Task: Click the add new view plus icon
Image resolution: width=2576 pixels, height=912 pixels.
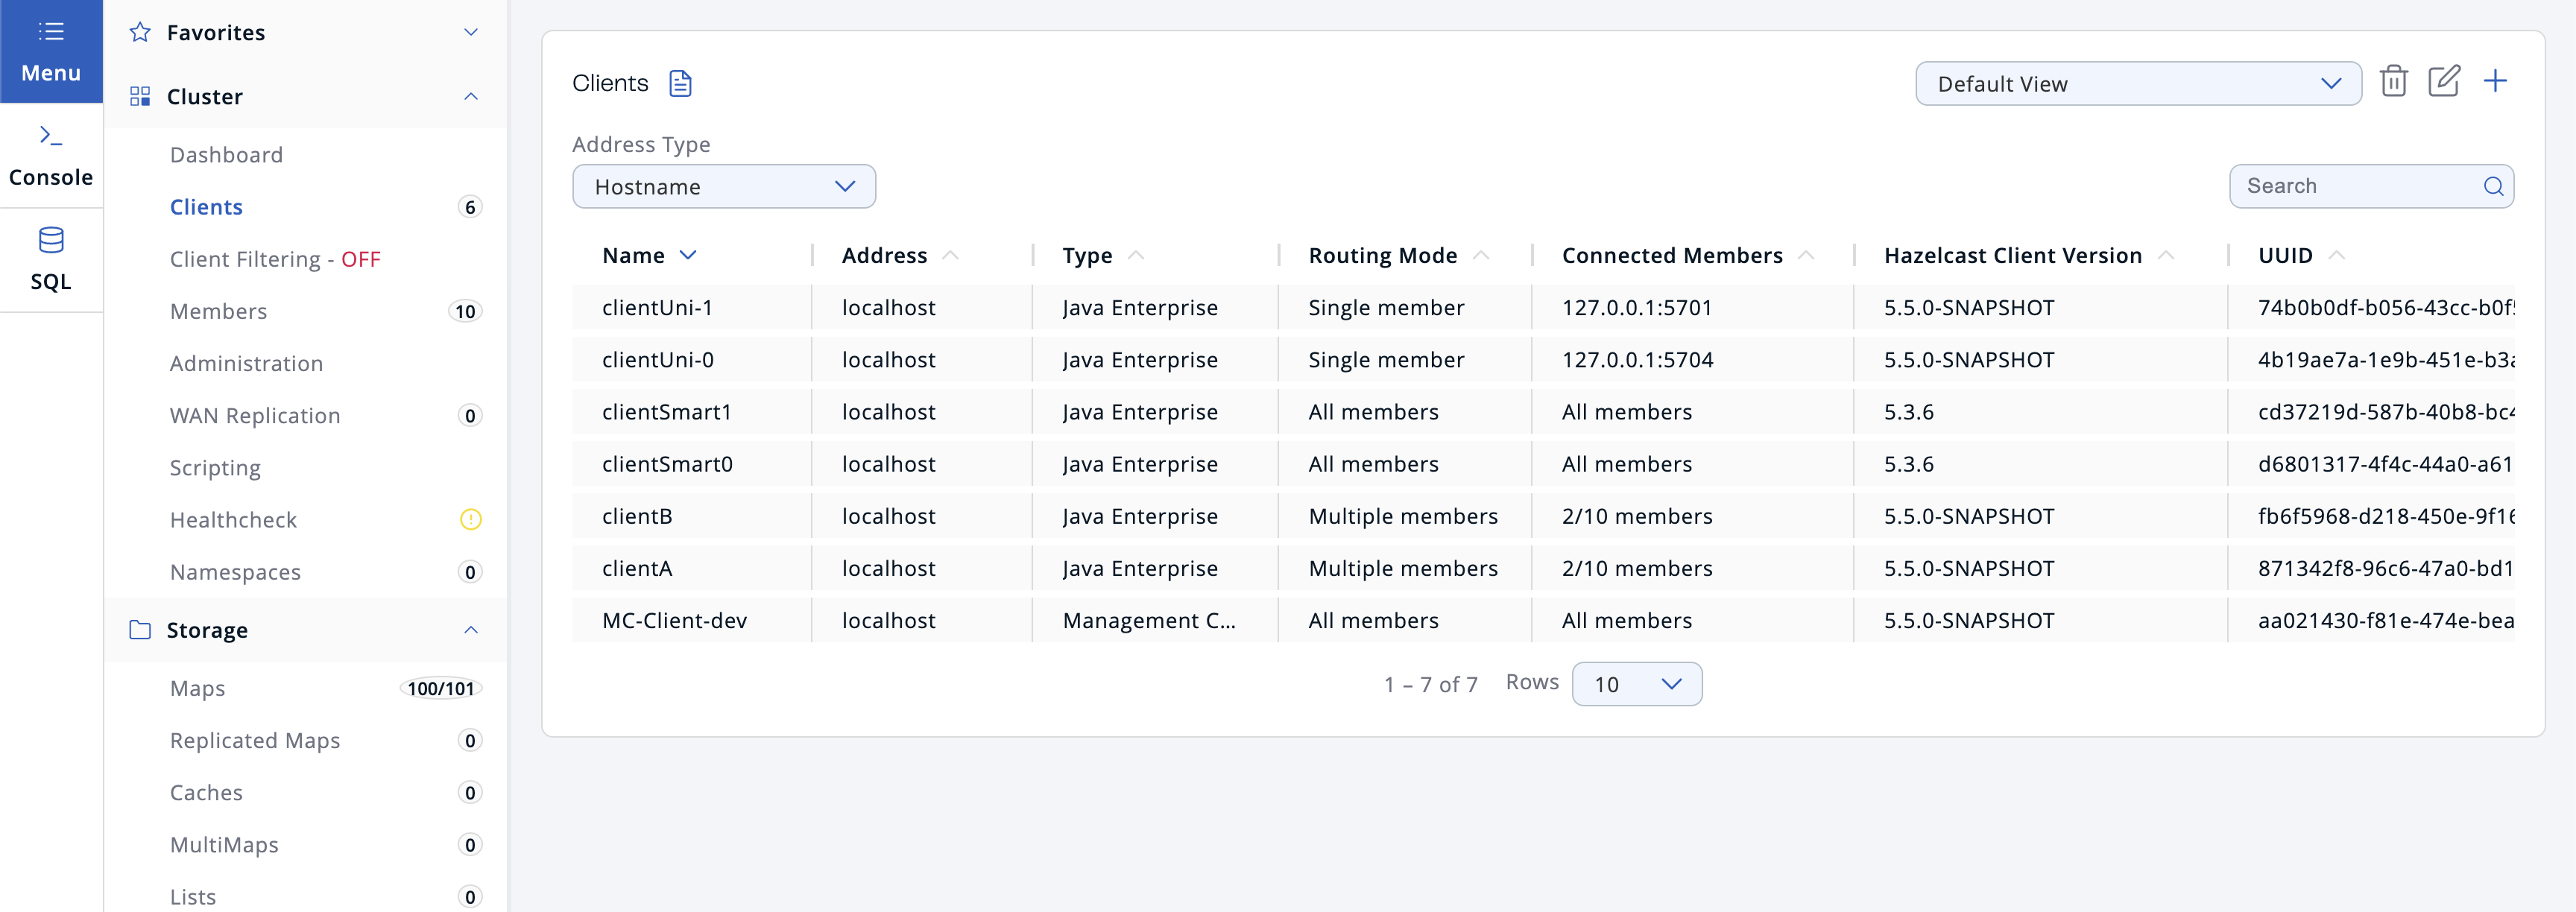Action: (x=2497, y=82)
